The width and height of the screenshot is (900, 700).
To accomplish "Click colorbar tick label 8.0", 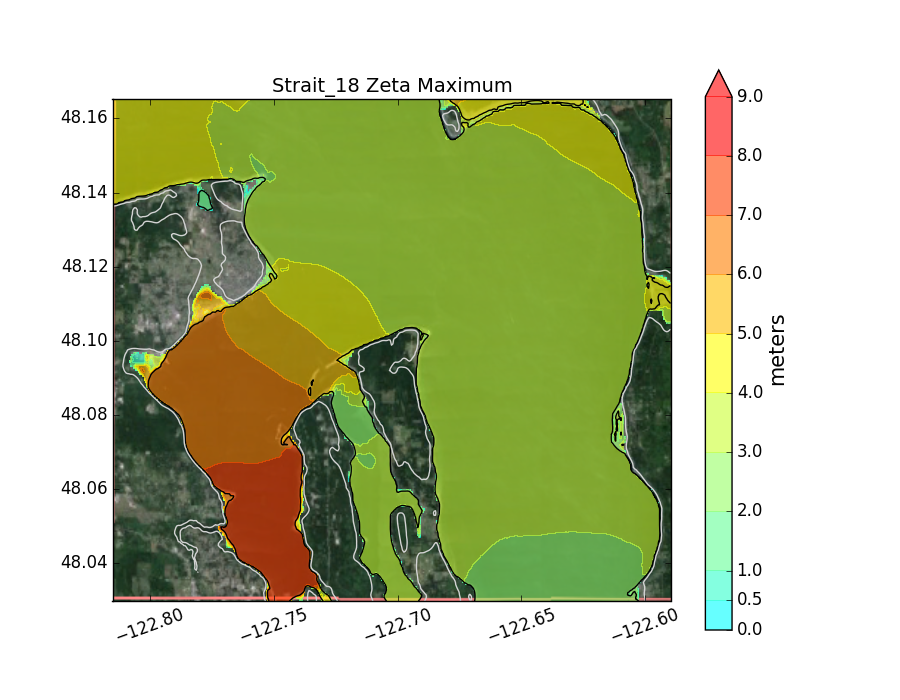I will [x=750, y=155].
